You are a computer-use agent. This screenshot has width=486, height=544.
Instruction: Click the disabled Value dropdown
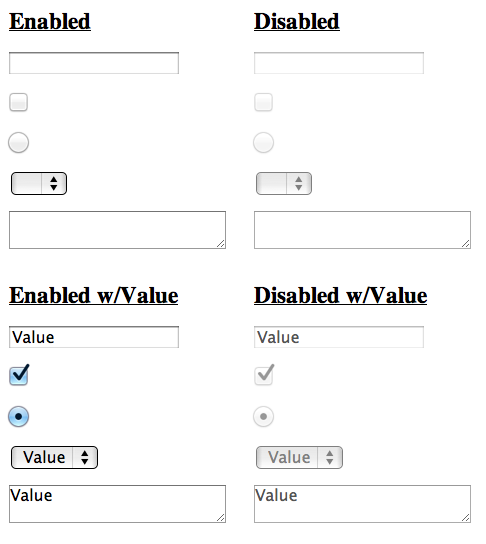tap(299, 458)
